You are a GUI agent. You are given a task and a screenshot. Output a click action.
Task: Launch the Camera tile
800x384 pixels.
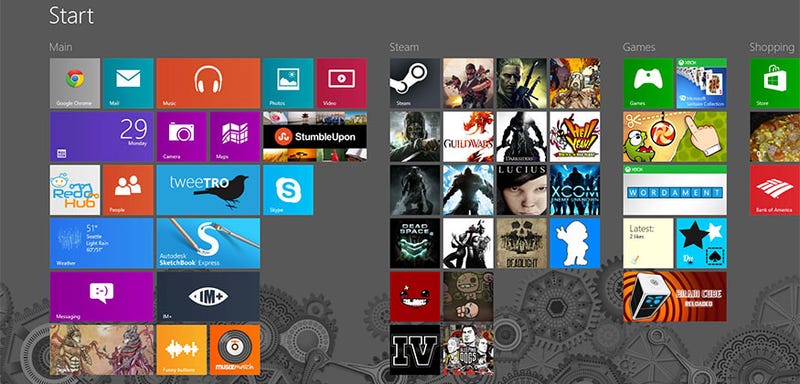[x=182, y=137]
